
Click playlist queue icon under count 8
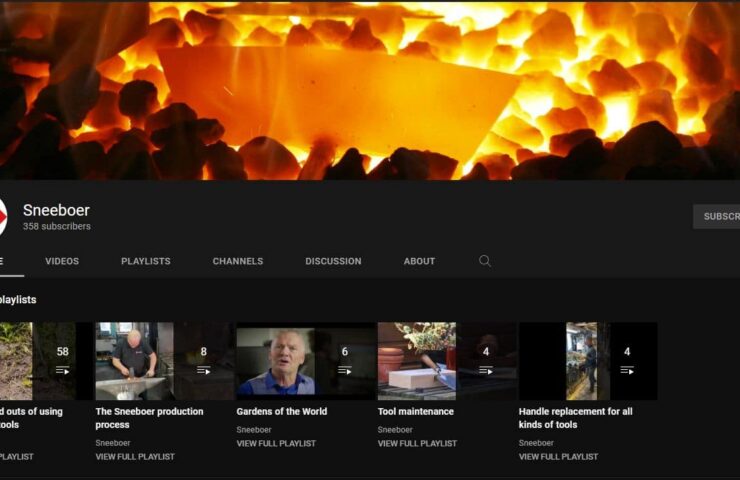tap(203, 371)
